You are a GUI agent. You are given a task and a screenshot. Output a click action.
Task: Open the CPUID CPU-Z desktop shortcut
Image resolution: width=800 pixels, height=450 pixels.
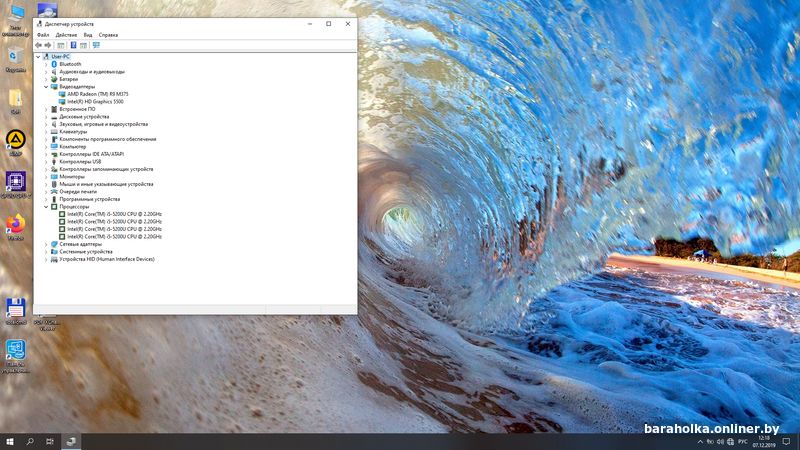(x=15, y=185)
